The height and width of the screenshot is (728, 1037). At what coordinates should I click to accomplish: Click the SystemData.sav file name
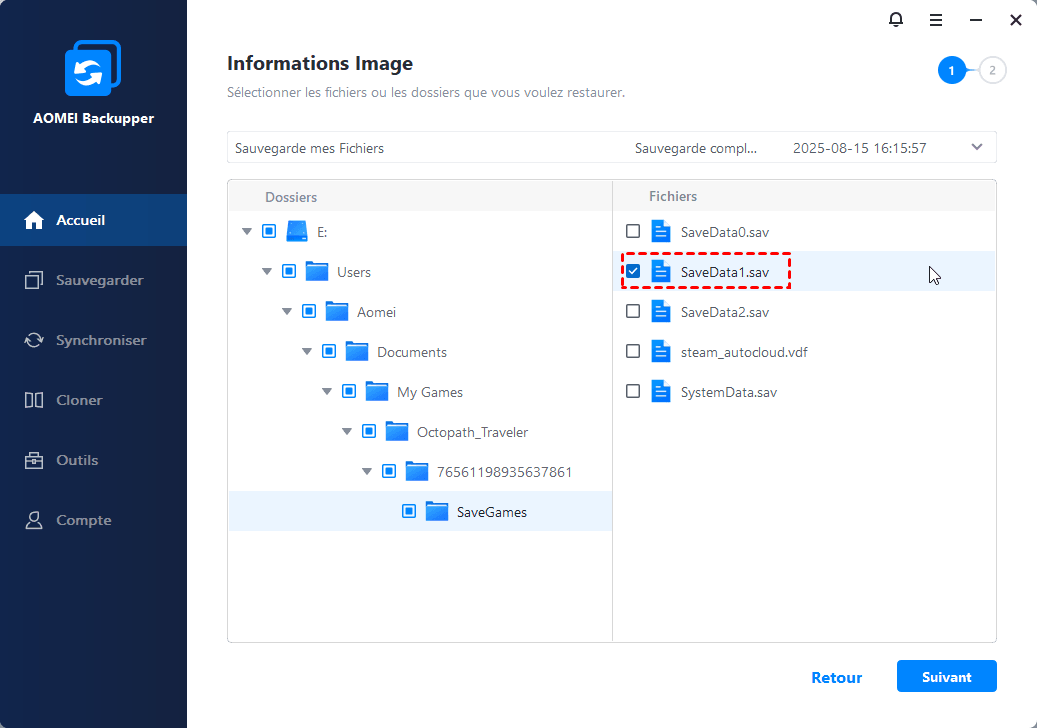click(x=729, y=392)
